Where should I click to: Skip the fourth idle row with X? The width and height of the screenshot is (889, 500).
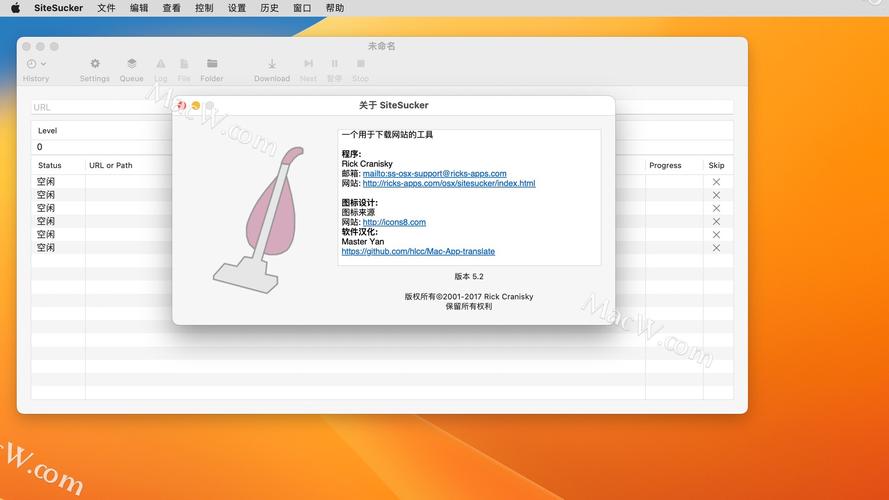pos(716,221)
